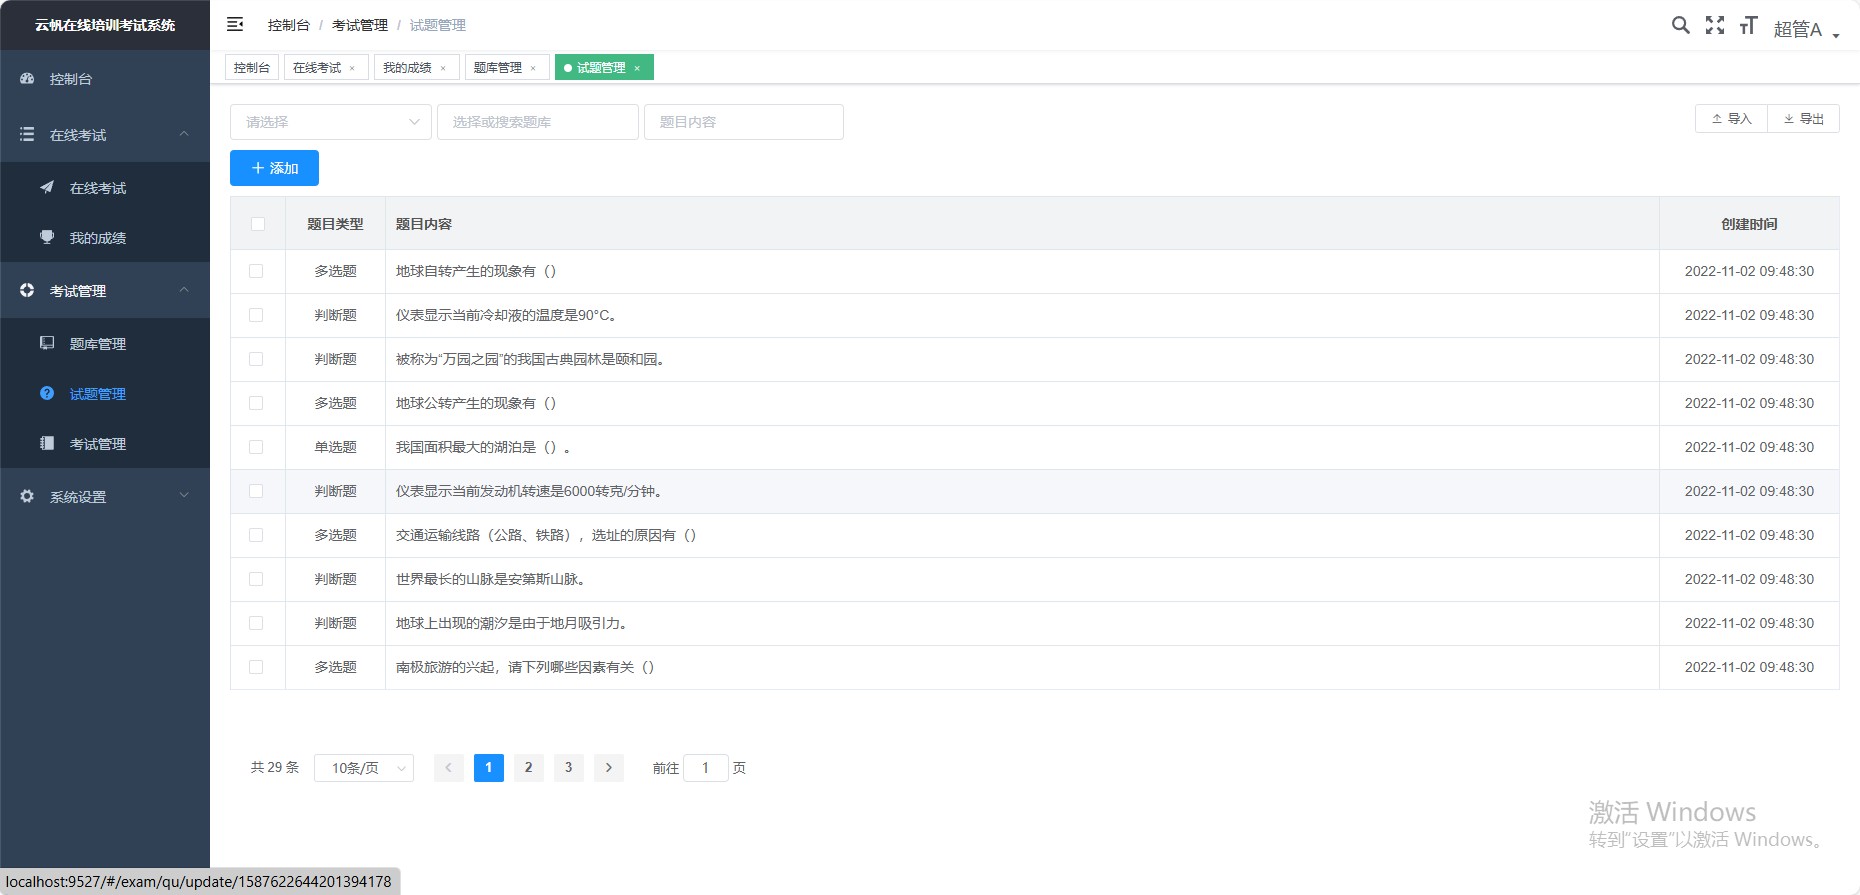Click the book icon for 考试管理 submenu

point(47,443)
